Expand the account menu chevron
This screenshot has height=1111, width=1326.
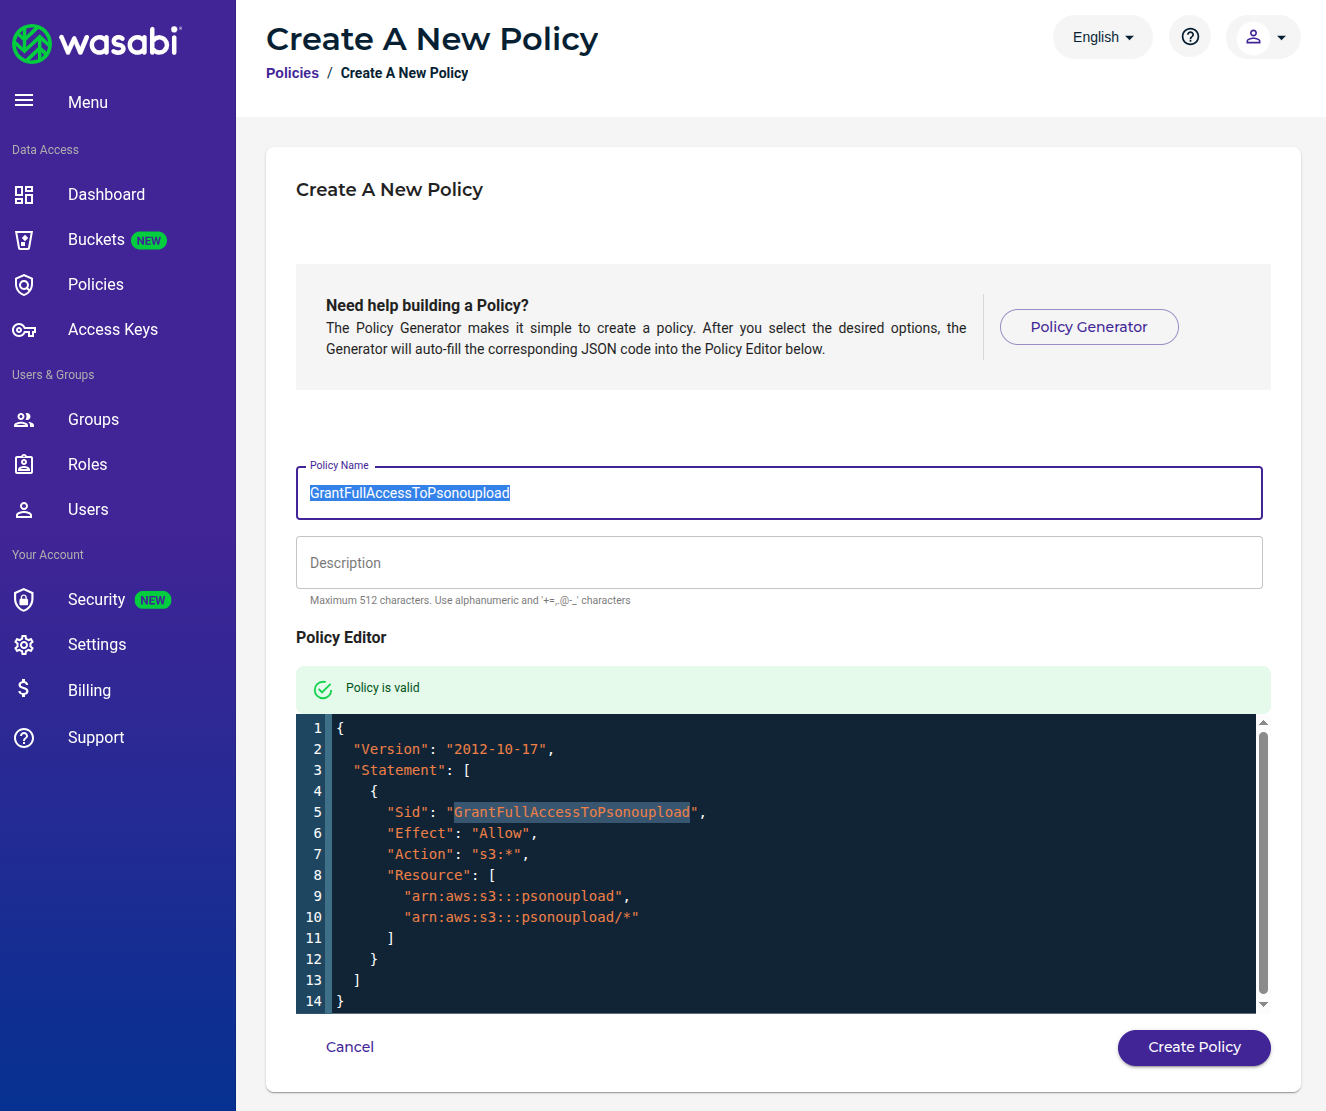[1281, 36]
